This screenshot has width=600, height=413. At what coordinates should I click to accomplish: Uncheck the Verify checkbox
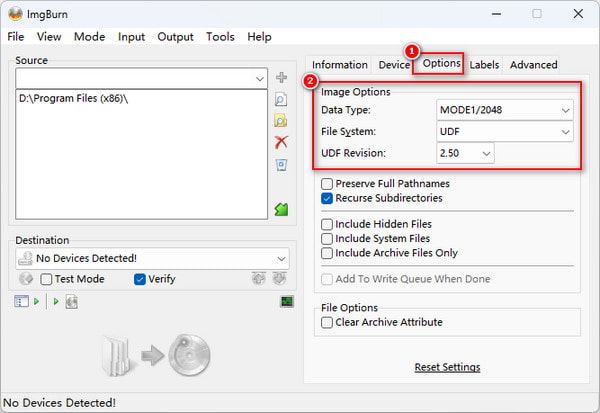pos(140,279)
